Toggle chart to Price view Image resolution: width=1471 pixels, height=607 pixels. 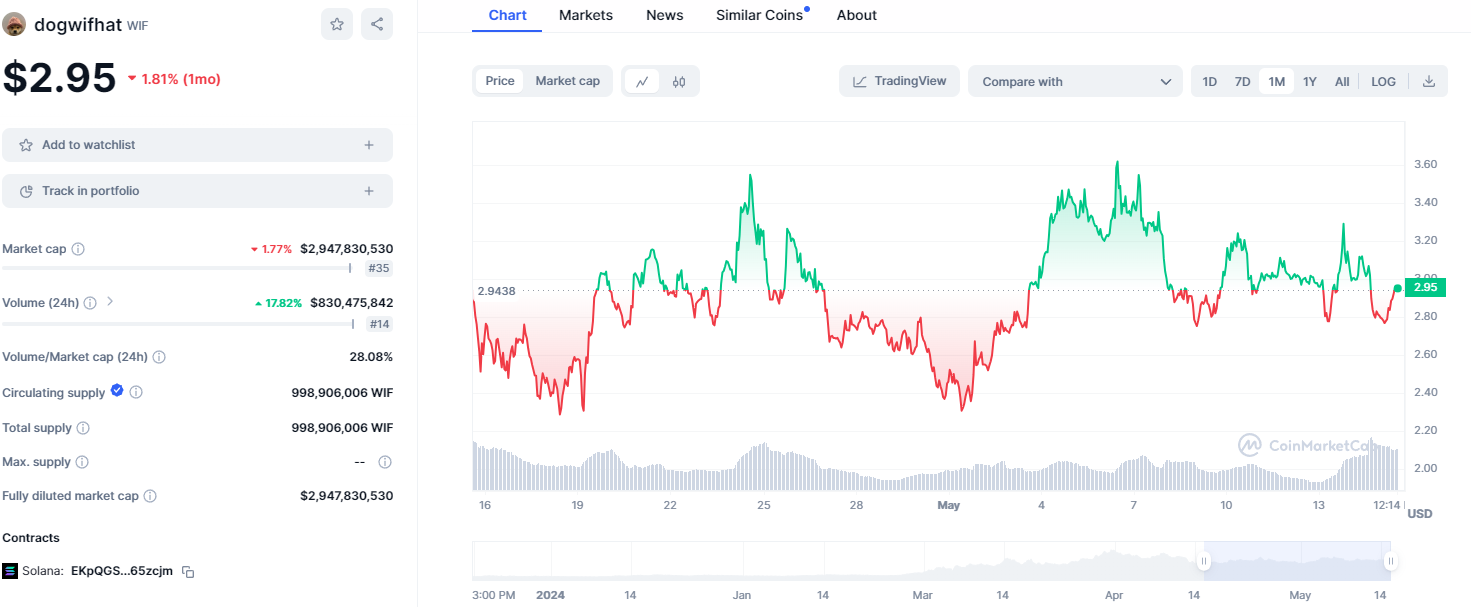[500, 81]
